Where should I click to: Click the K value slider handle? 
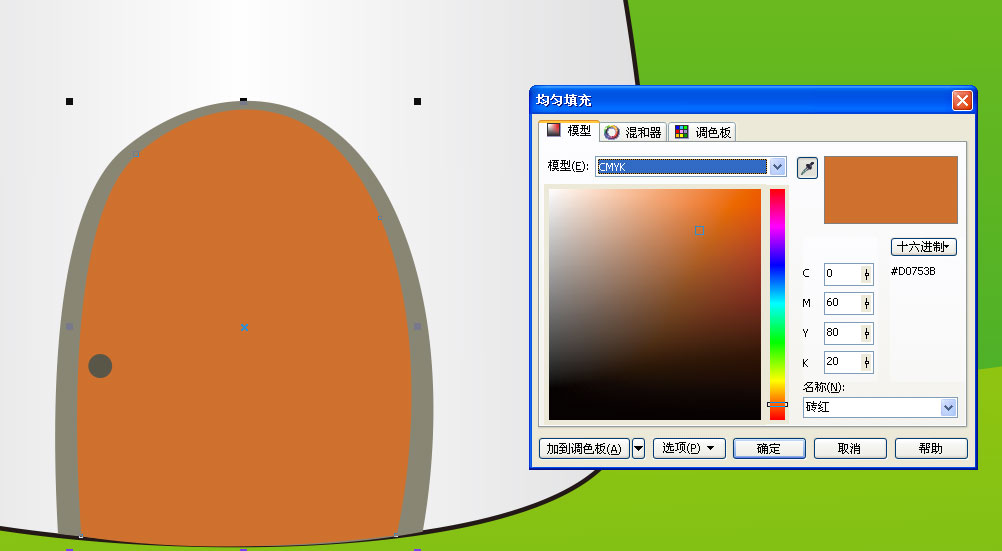867,362
